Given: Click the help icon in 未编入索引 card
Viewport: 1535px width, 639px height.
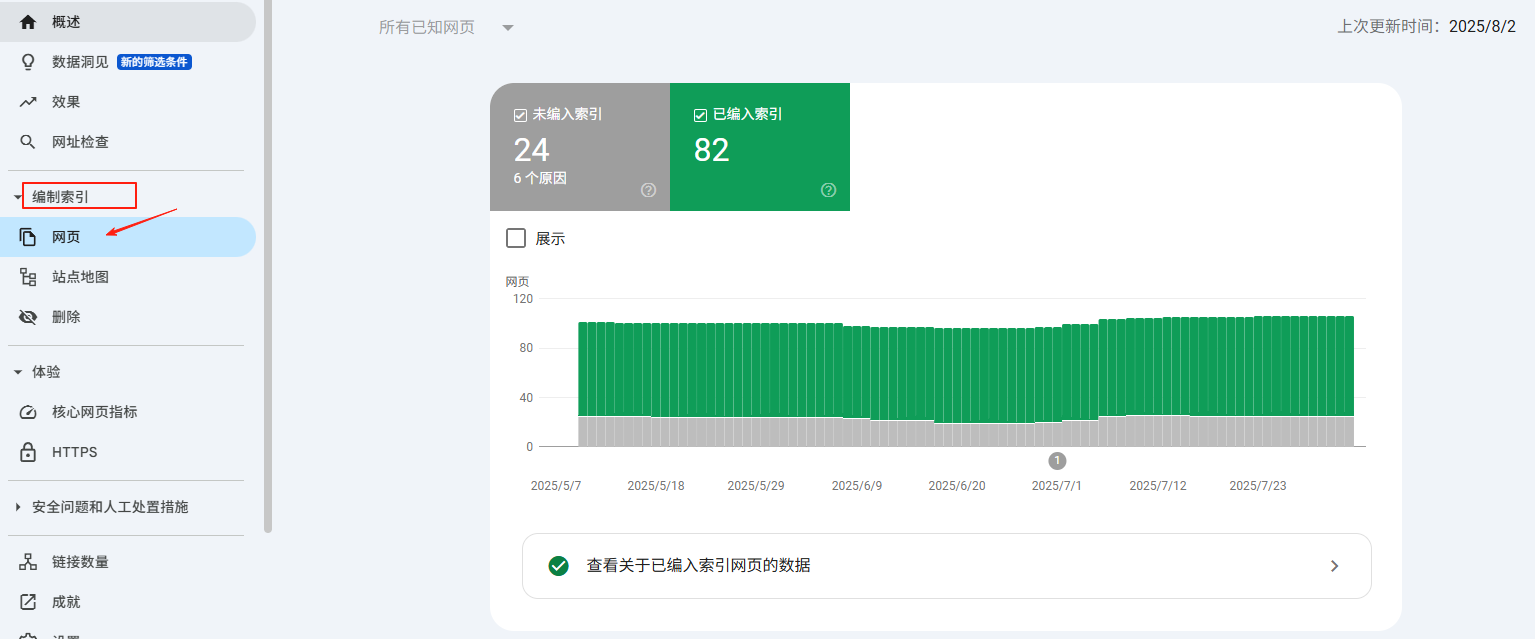Looking at the screenshot, I should [x=648, y=190].
